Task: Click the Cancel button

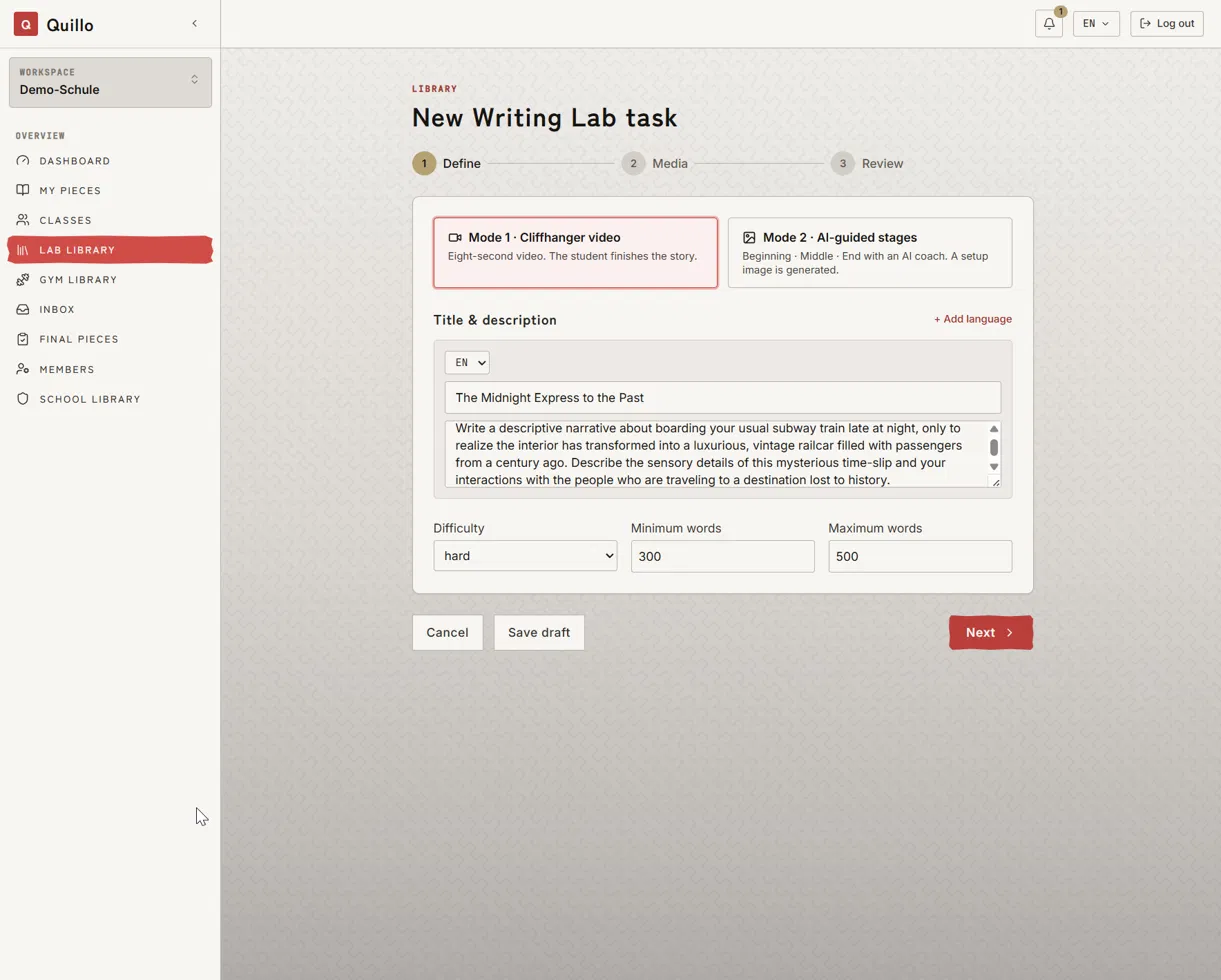Action: point(447,632)
